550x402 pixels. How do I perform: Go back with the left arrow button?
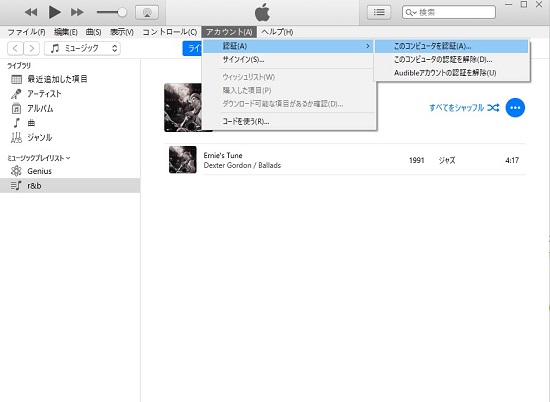pos(15,48)
